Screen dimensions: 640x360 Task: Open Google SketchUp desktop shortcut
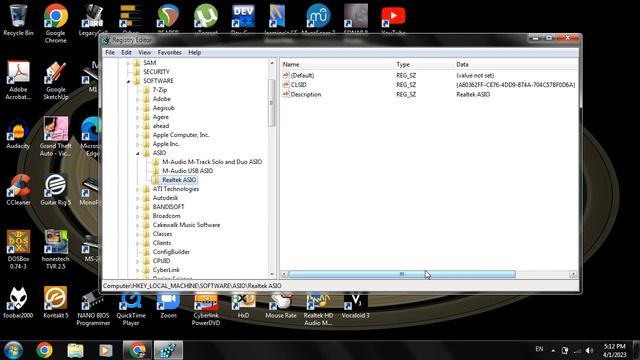pyautogui.click(x=56, y=80)
